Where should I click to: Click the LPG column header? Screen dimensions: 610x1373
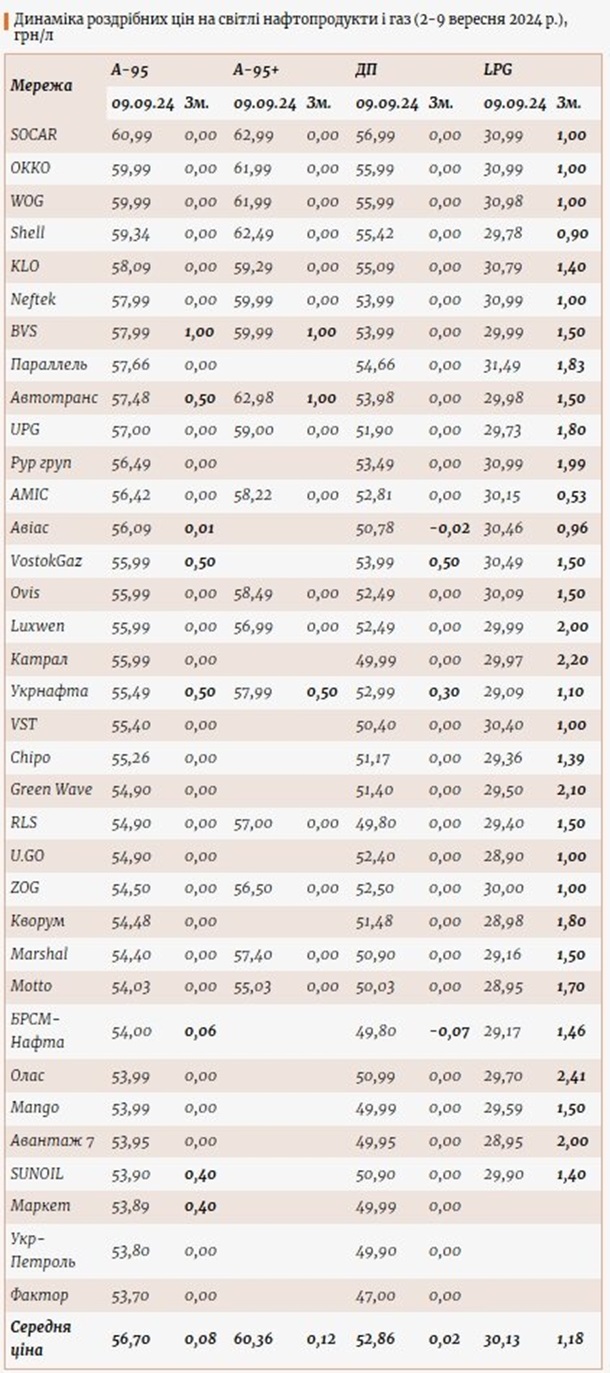tap(496, 70)
